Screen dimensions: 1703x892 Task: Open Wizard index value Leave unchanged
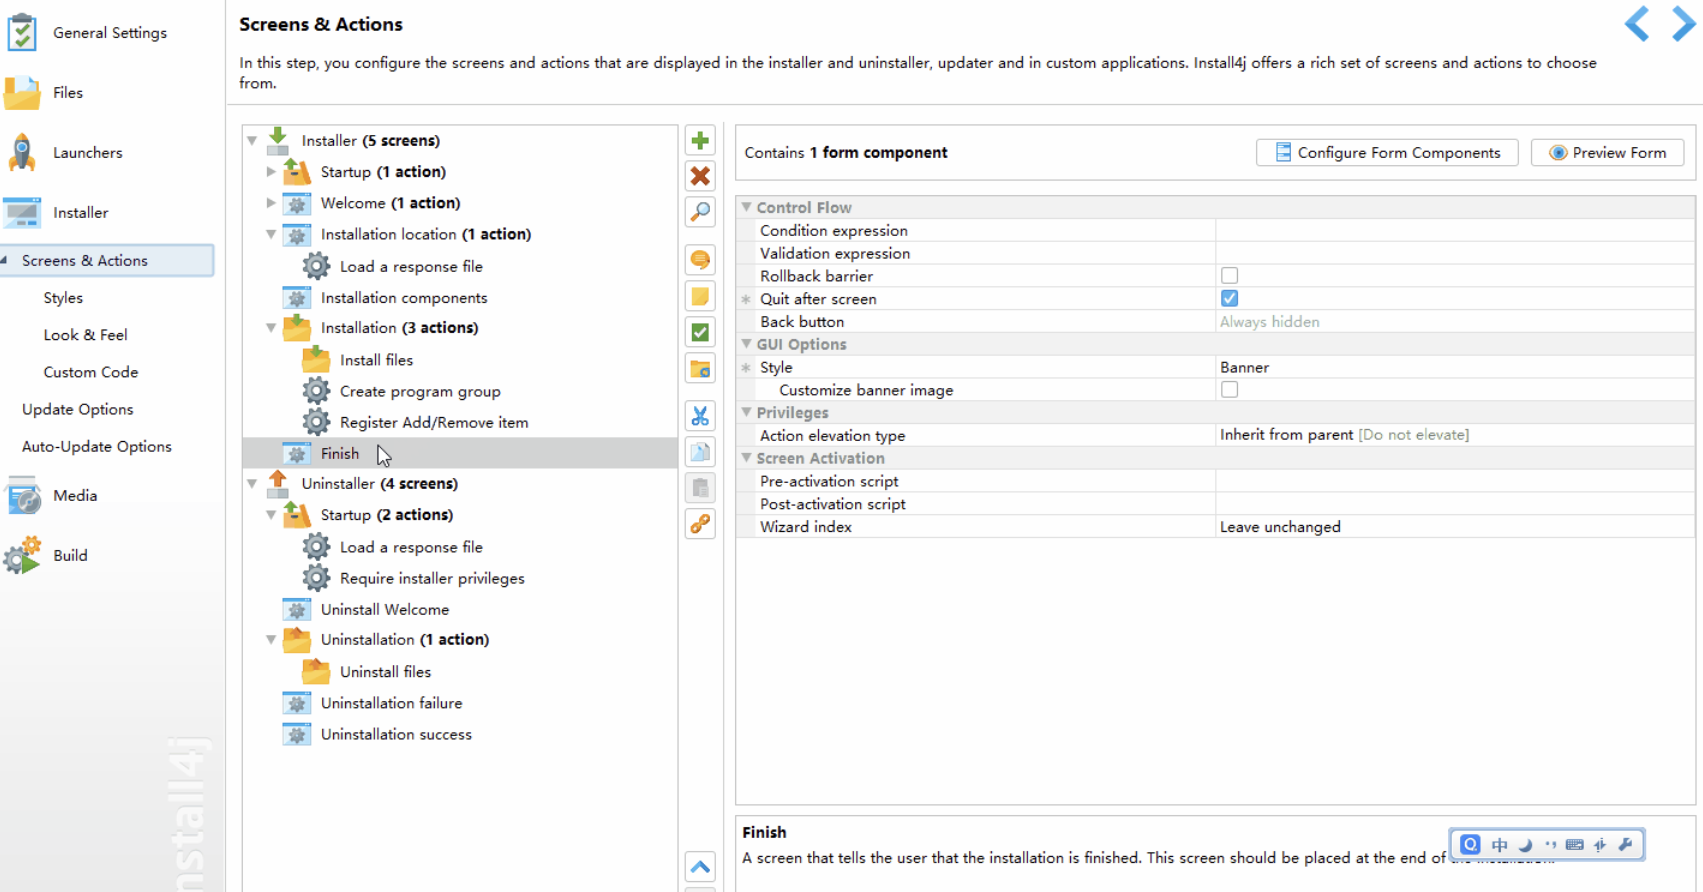pyautogui.click(x=1455, y=527)
